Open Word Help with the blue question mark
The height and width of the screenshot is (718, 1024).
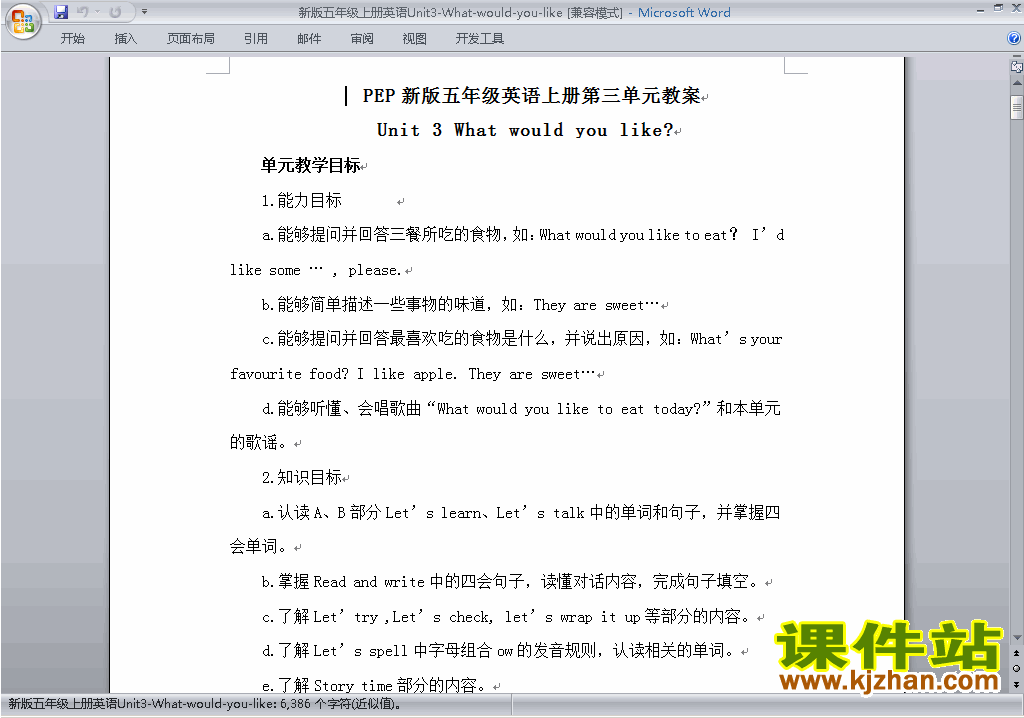click(x=1014, y=39)
